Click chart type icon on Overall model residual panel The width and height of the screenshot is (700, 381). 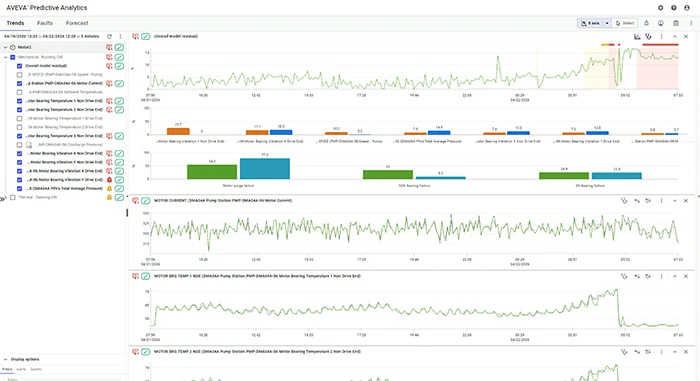(637, 37)
